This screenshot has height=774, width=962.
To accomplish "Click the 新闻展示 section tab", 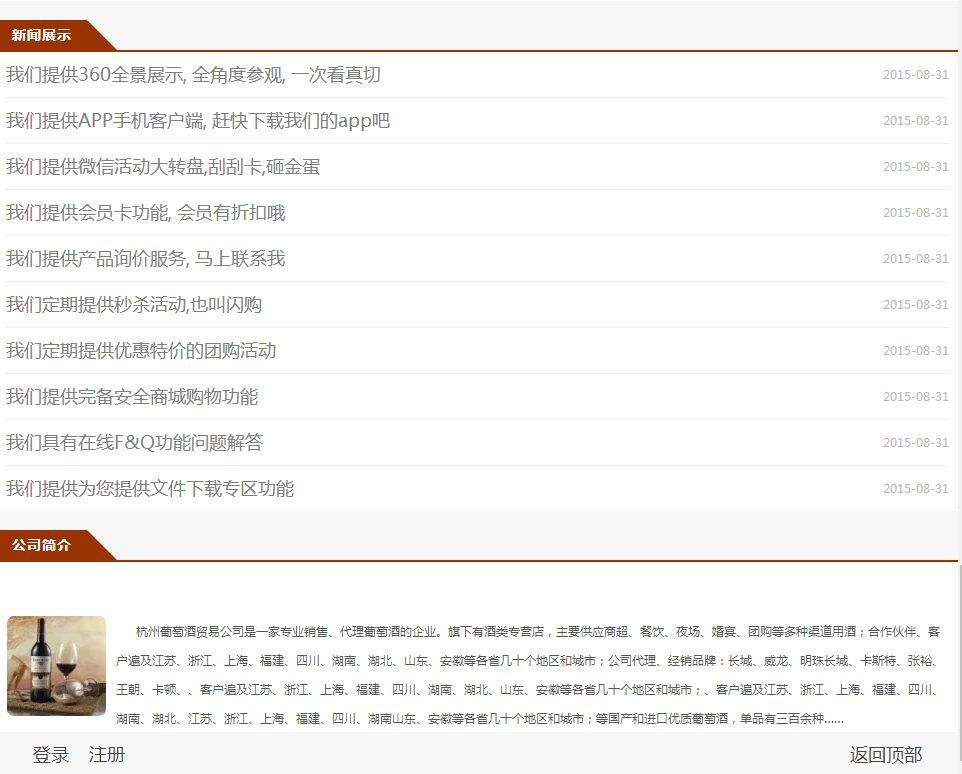I will click(x=42, y=36).
